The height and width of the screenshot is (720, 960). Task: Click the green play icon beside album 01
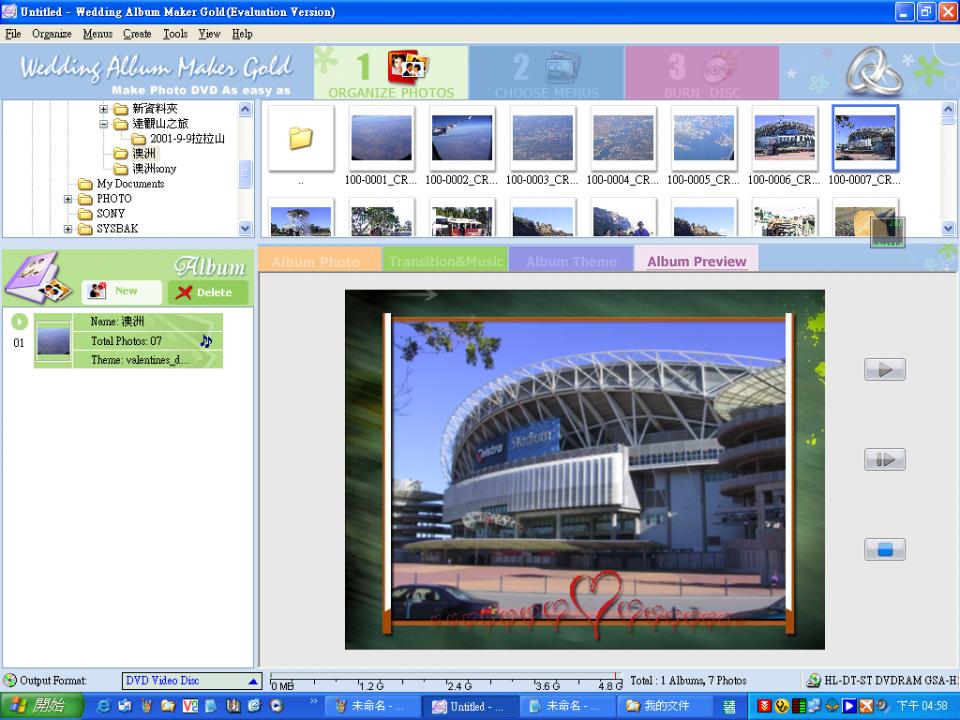point(19,322)
